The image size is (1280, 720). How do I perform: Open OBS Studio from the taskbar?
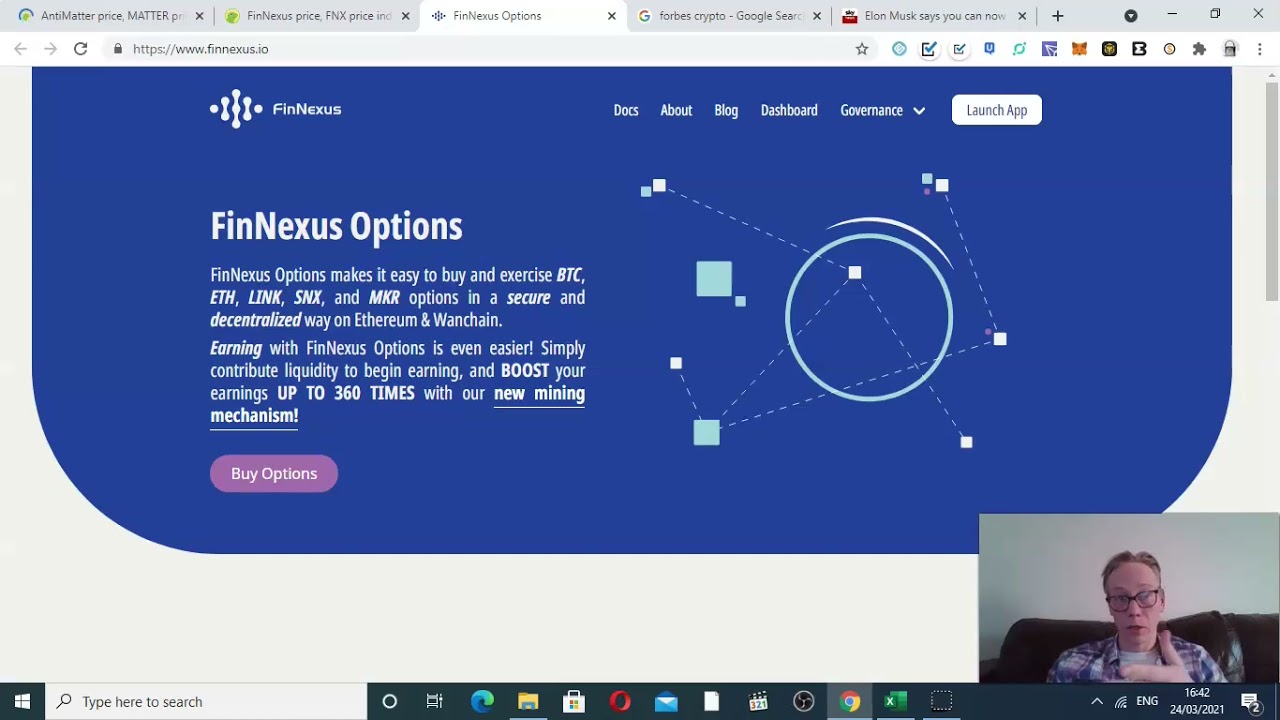click(804, 701)
